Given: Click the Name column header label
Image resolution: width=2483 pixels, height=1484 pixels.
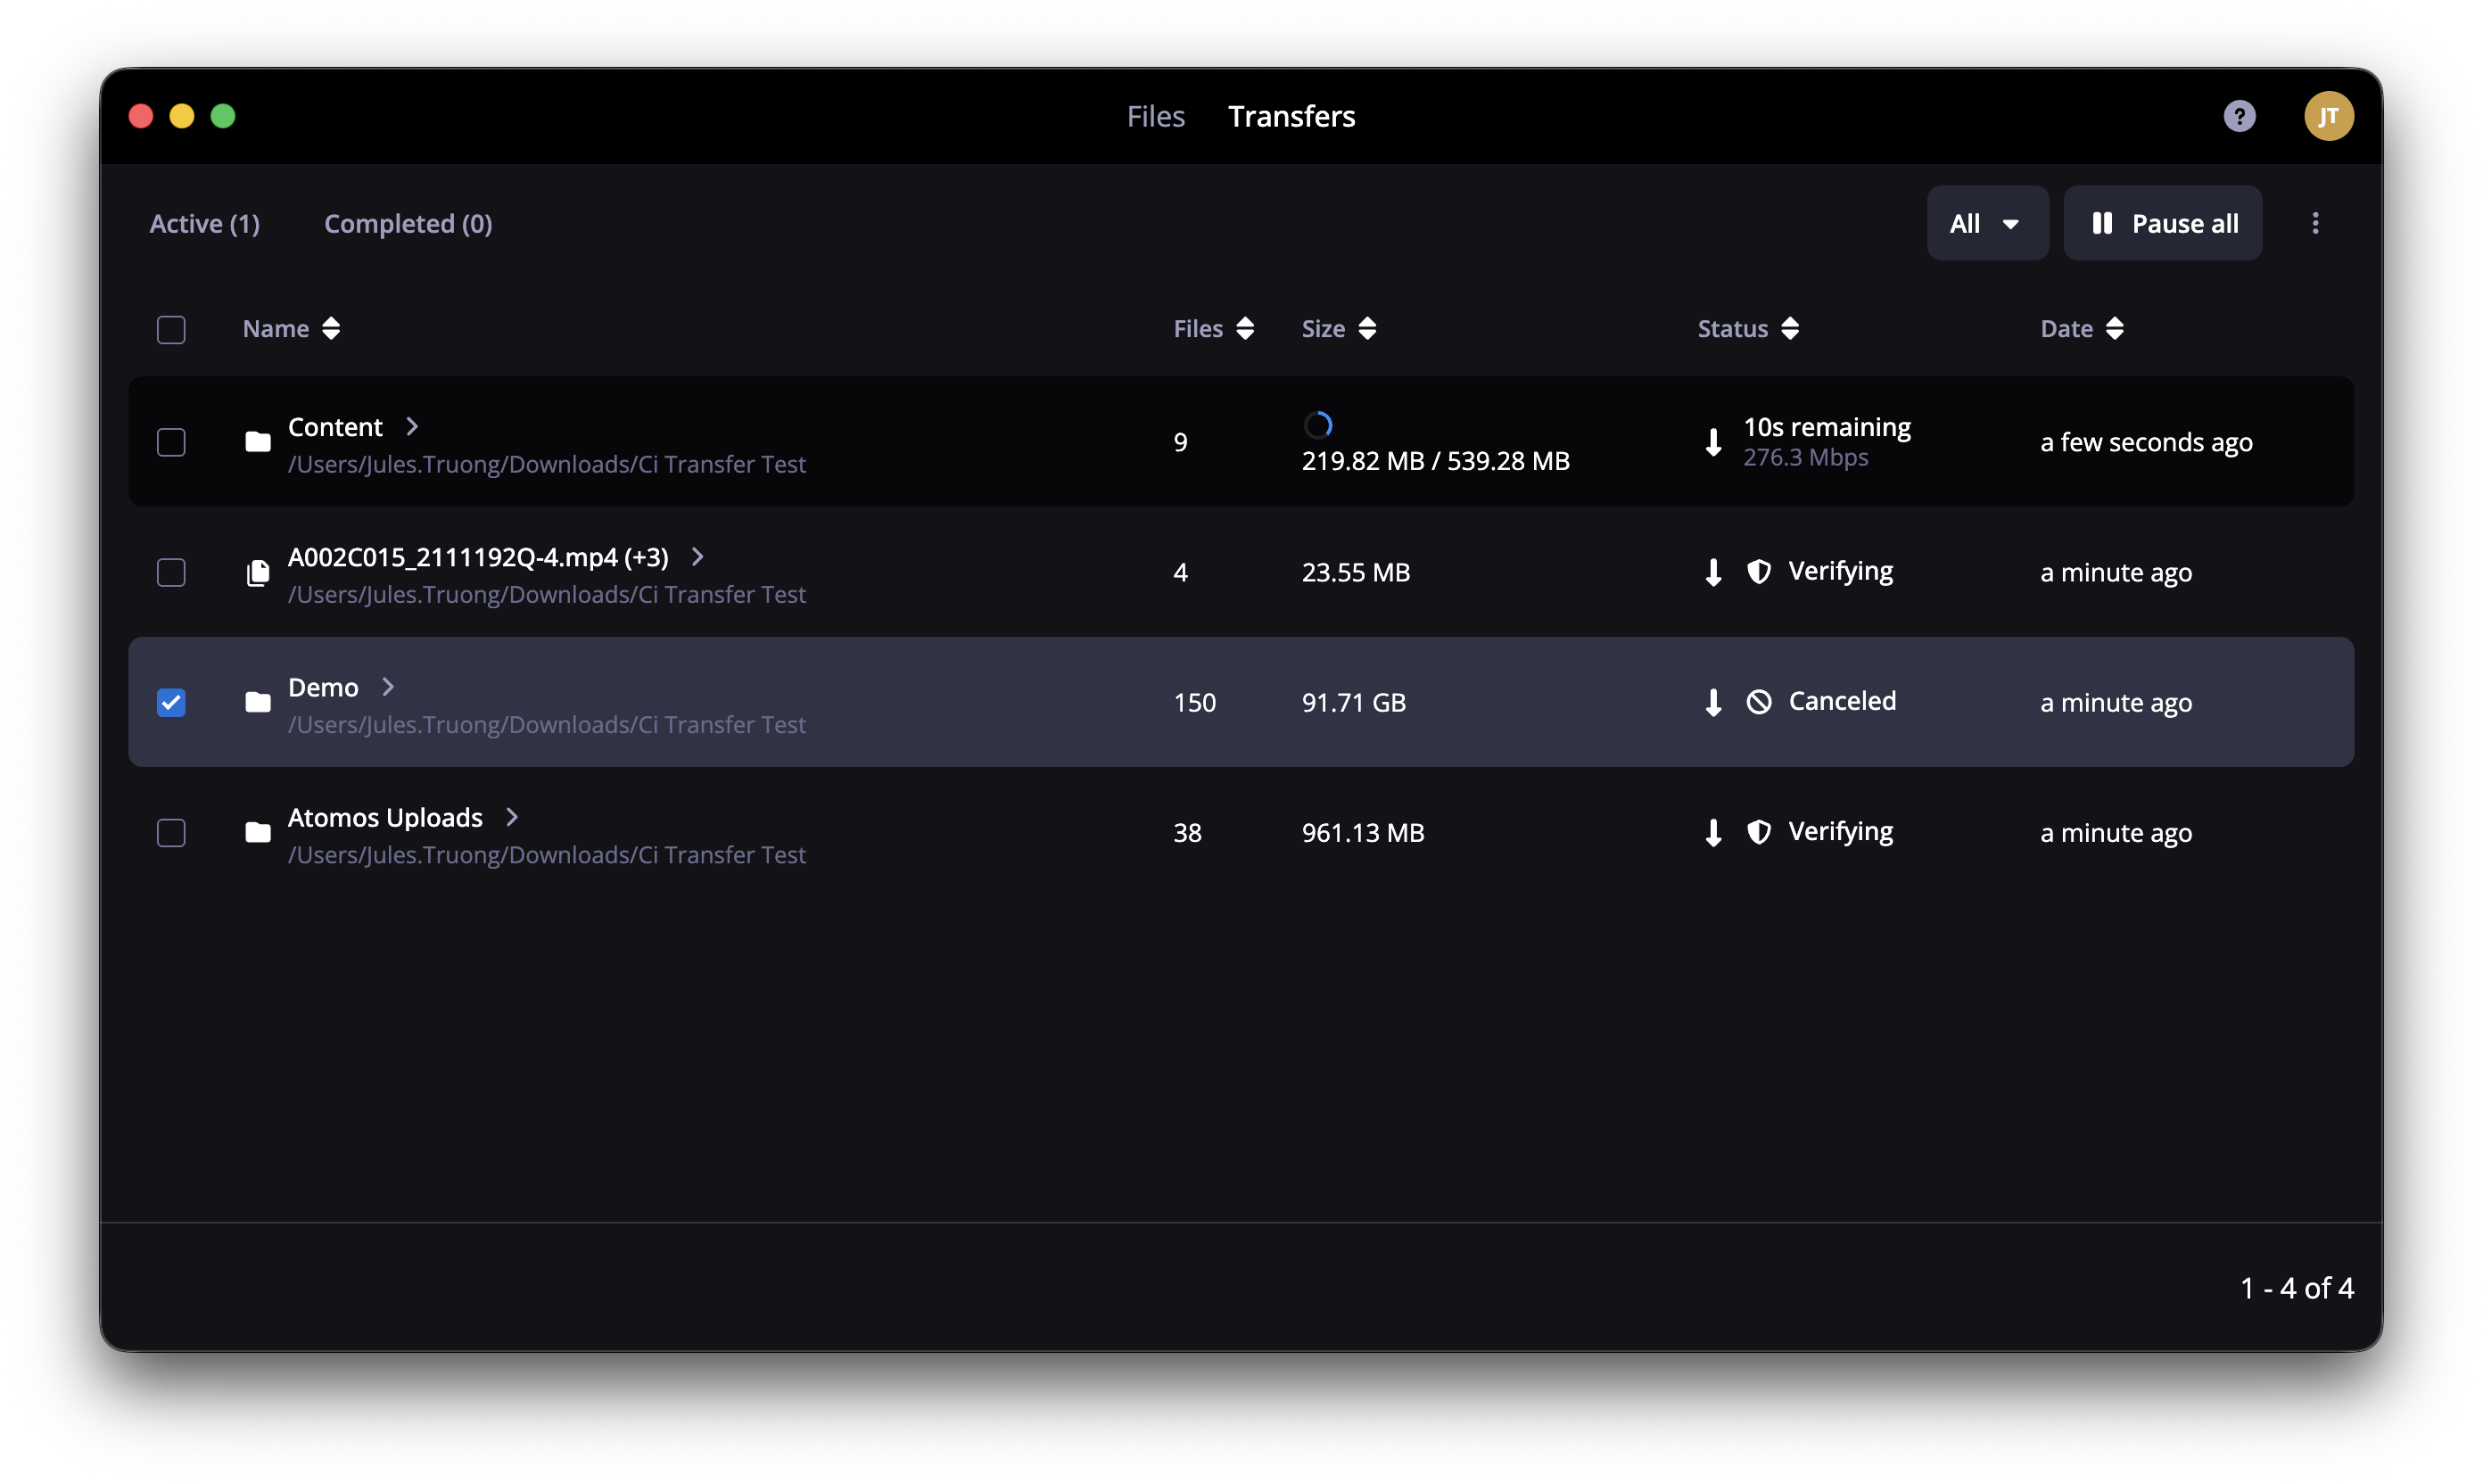Looking at the screenshot, I should 276,329.
